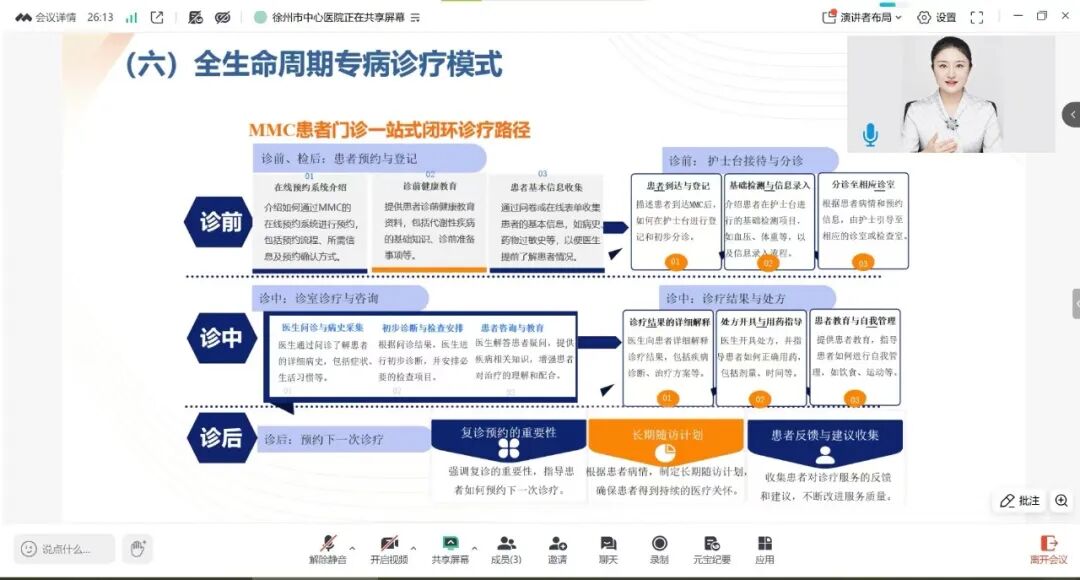Select the speaker video thumbnail

(951, 94)
